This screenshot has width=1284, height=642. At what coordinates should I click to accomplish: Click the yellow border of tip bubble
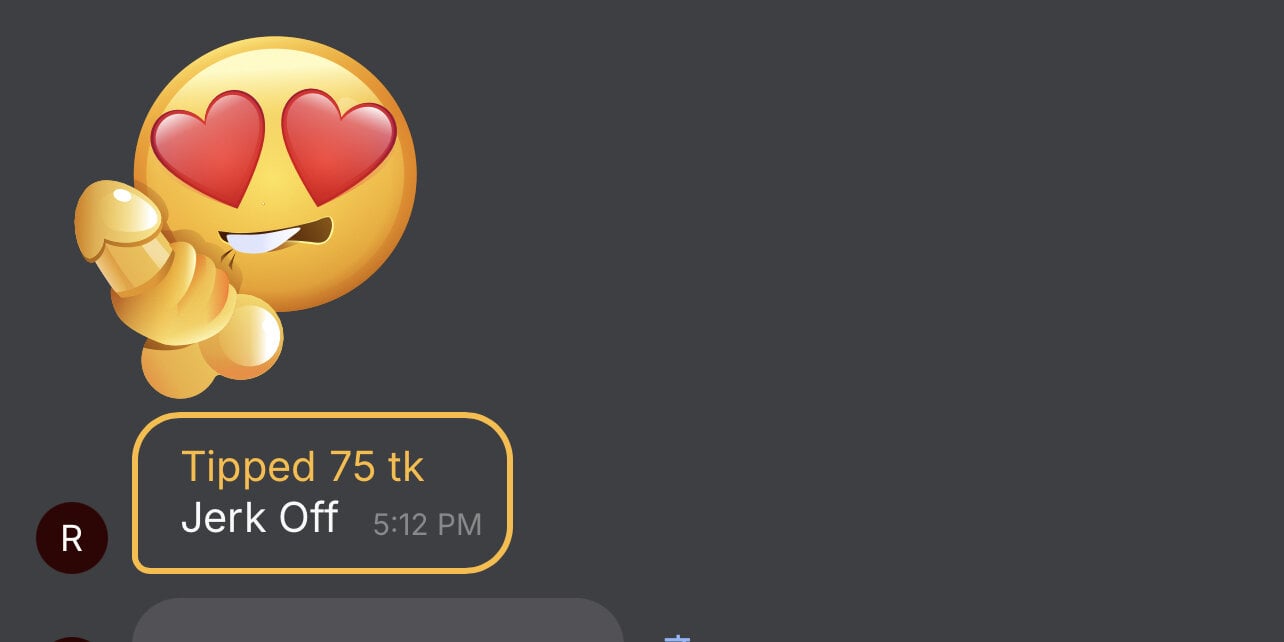point(322,415)
